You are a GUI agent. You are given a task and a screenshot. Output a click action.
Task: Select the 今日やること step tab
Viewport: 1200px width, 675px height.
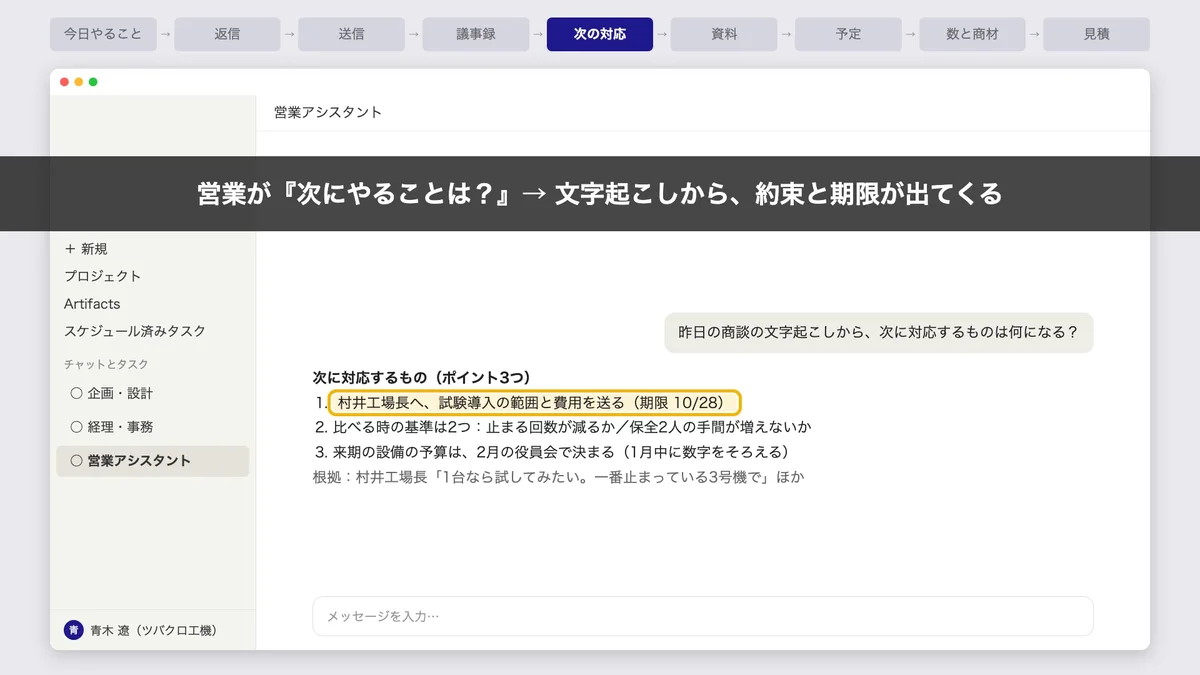tap(103, 34)
